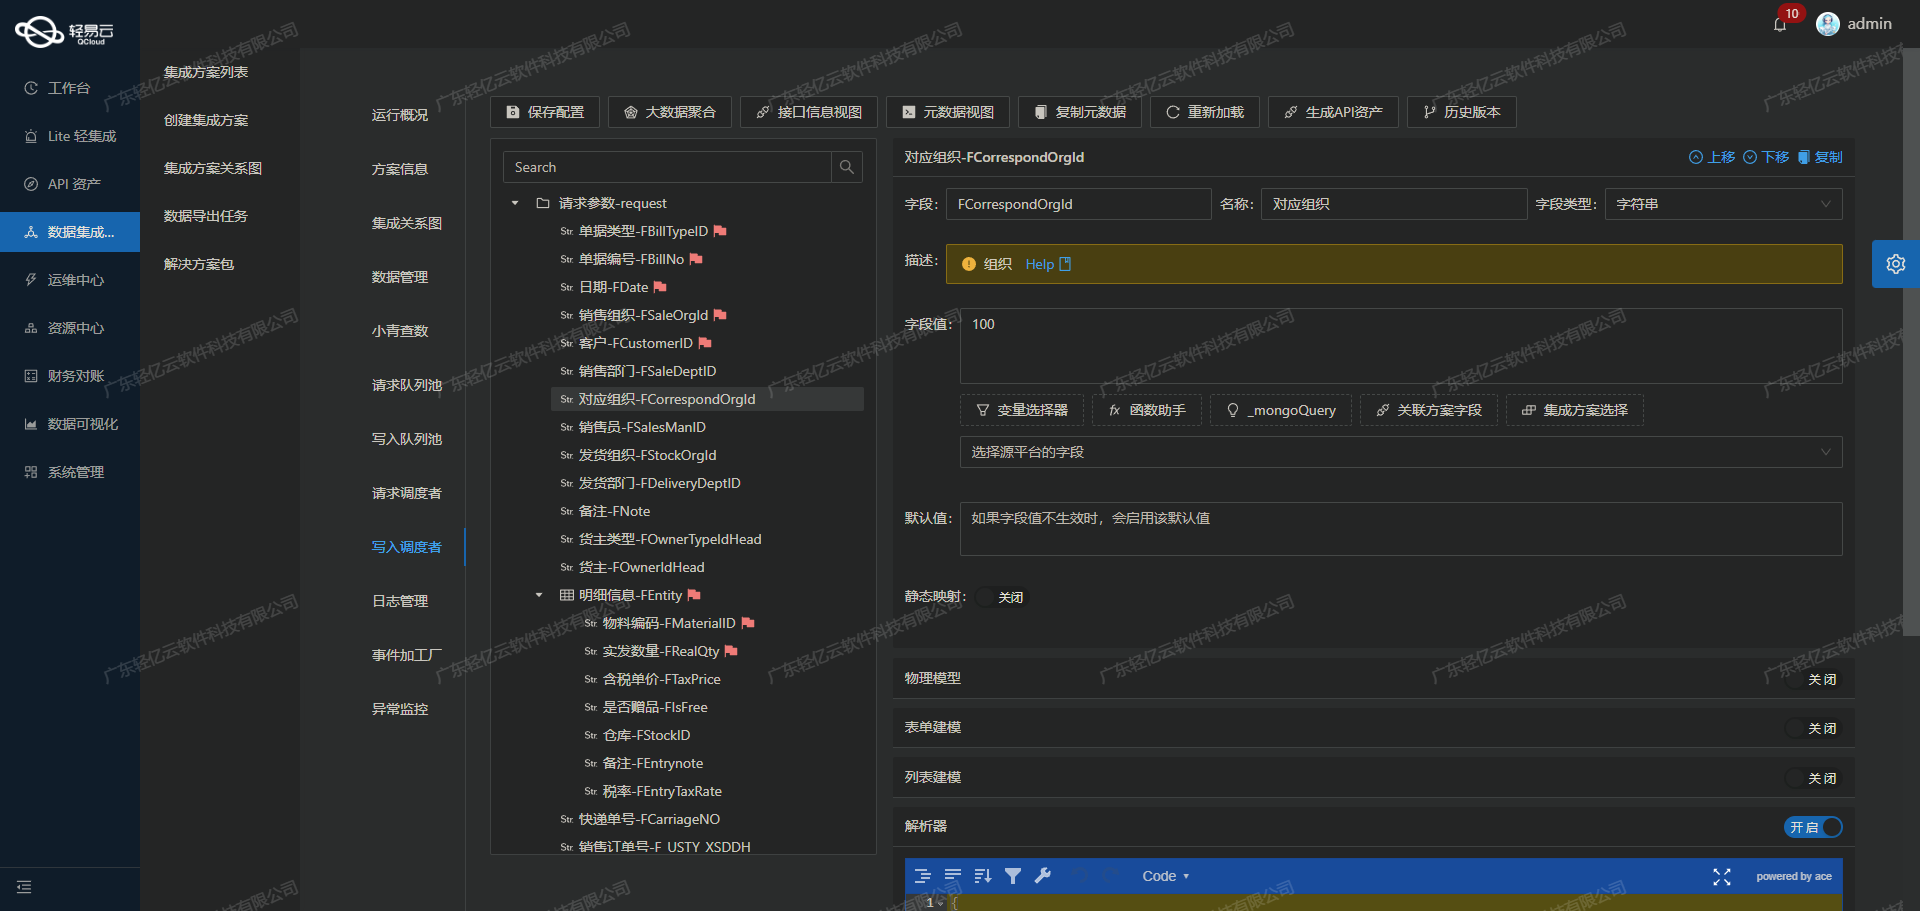This screenshot has width=1920, height=911.
Task: Switch to the 请求调度者 tab
Action: coord(407,493)
